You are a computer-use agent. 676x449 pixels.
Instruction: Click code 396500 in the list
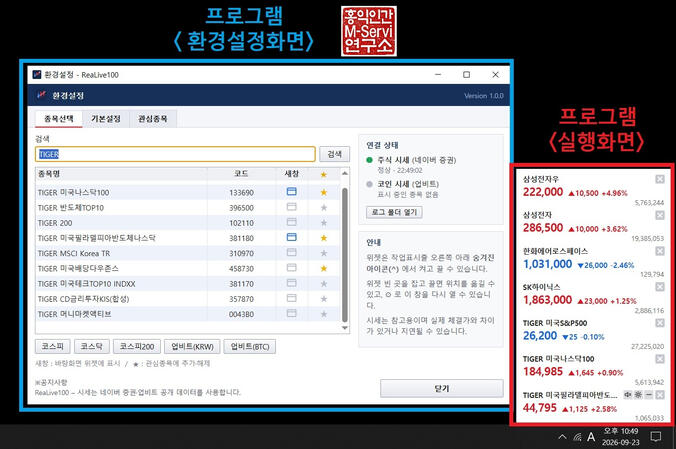241,208
